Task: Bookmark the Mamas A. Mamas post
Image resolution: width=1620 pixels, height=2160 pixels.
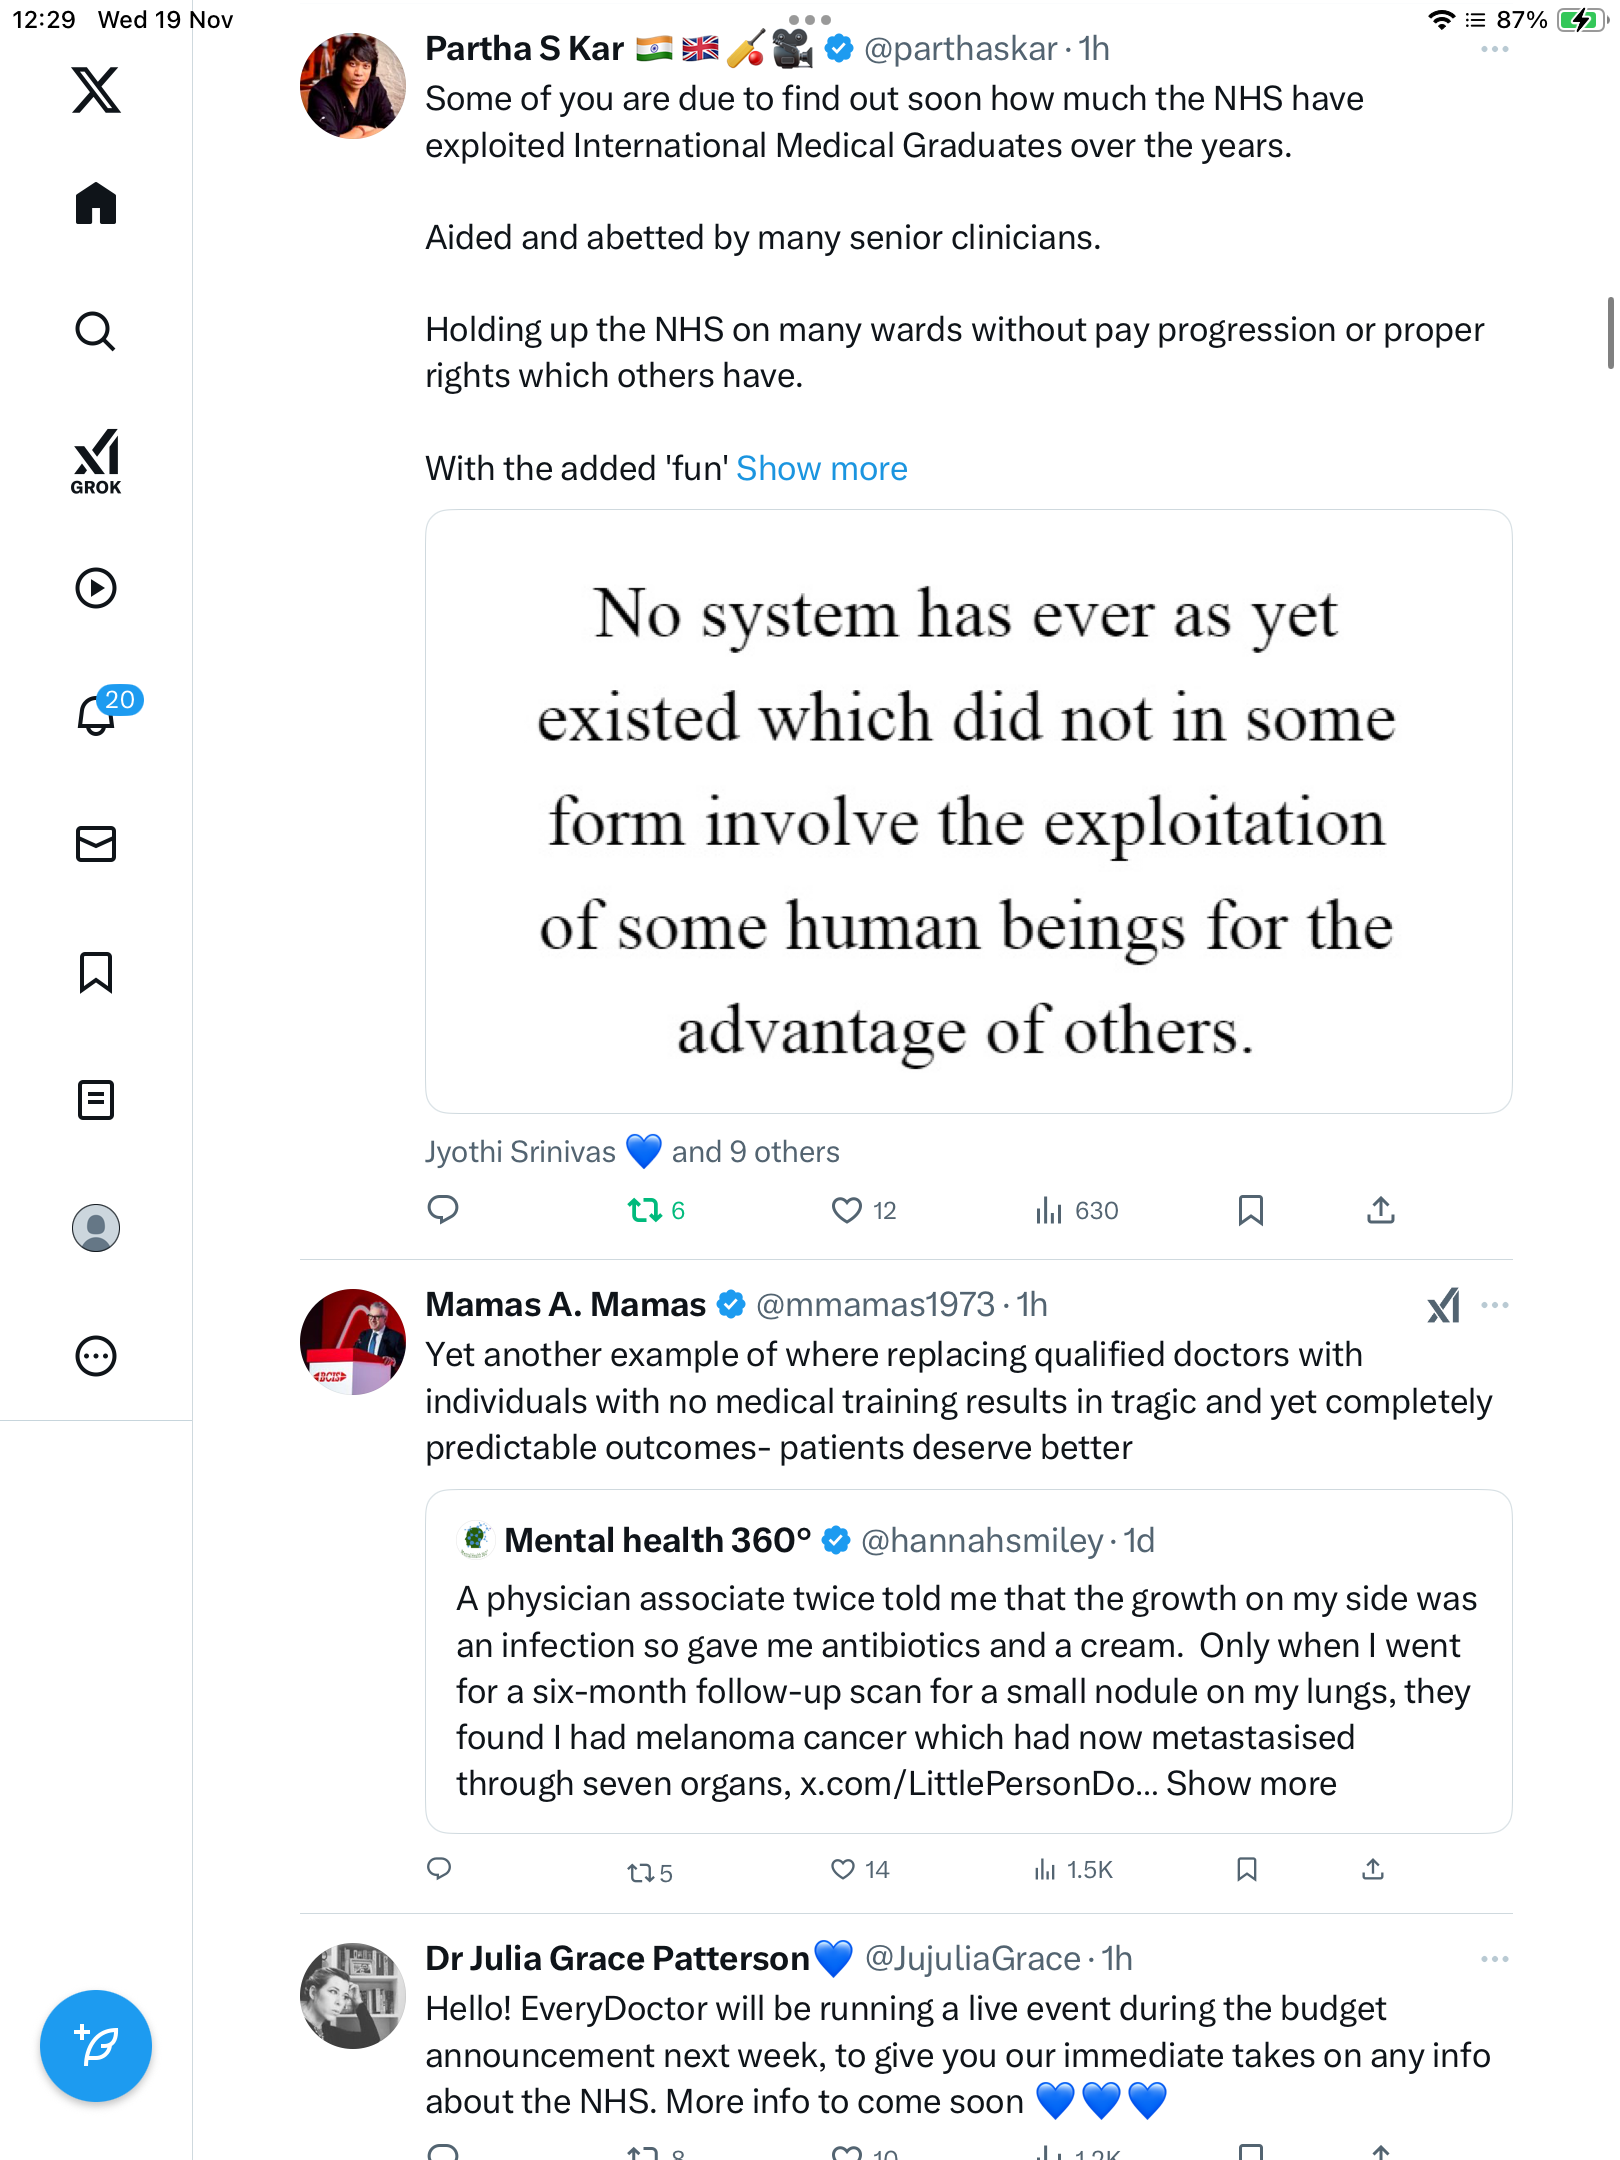Action: (1246, 1869)
